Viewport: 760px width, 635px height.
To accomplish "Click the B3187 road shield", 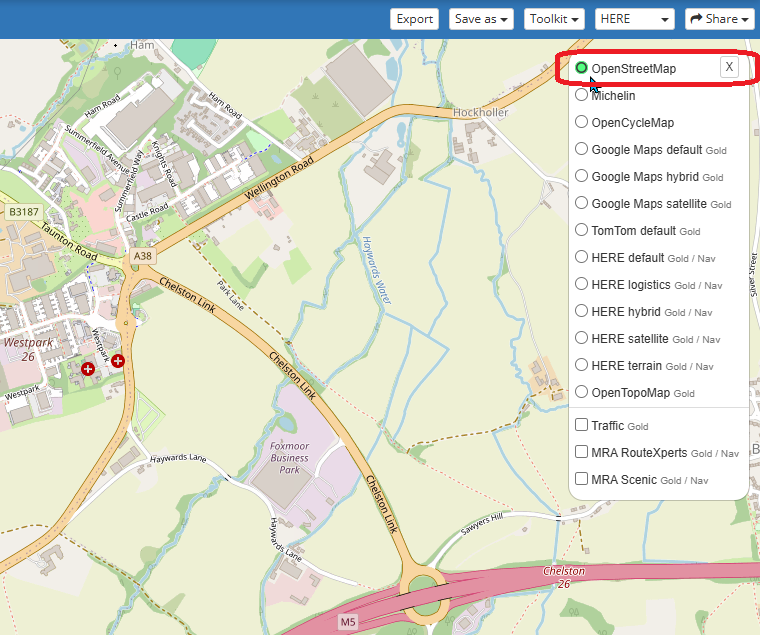I will [24, 212].
